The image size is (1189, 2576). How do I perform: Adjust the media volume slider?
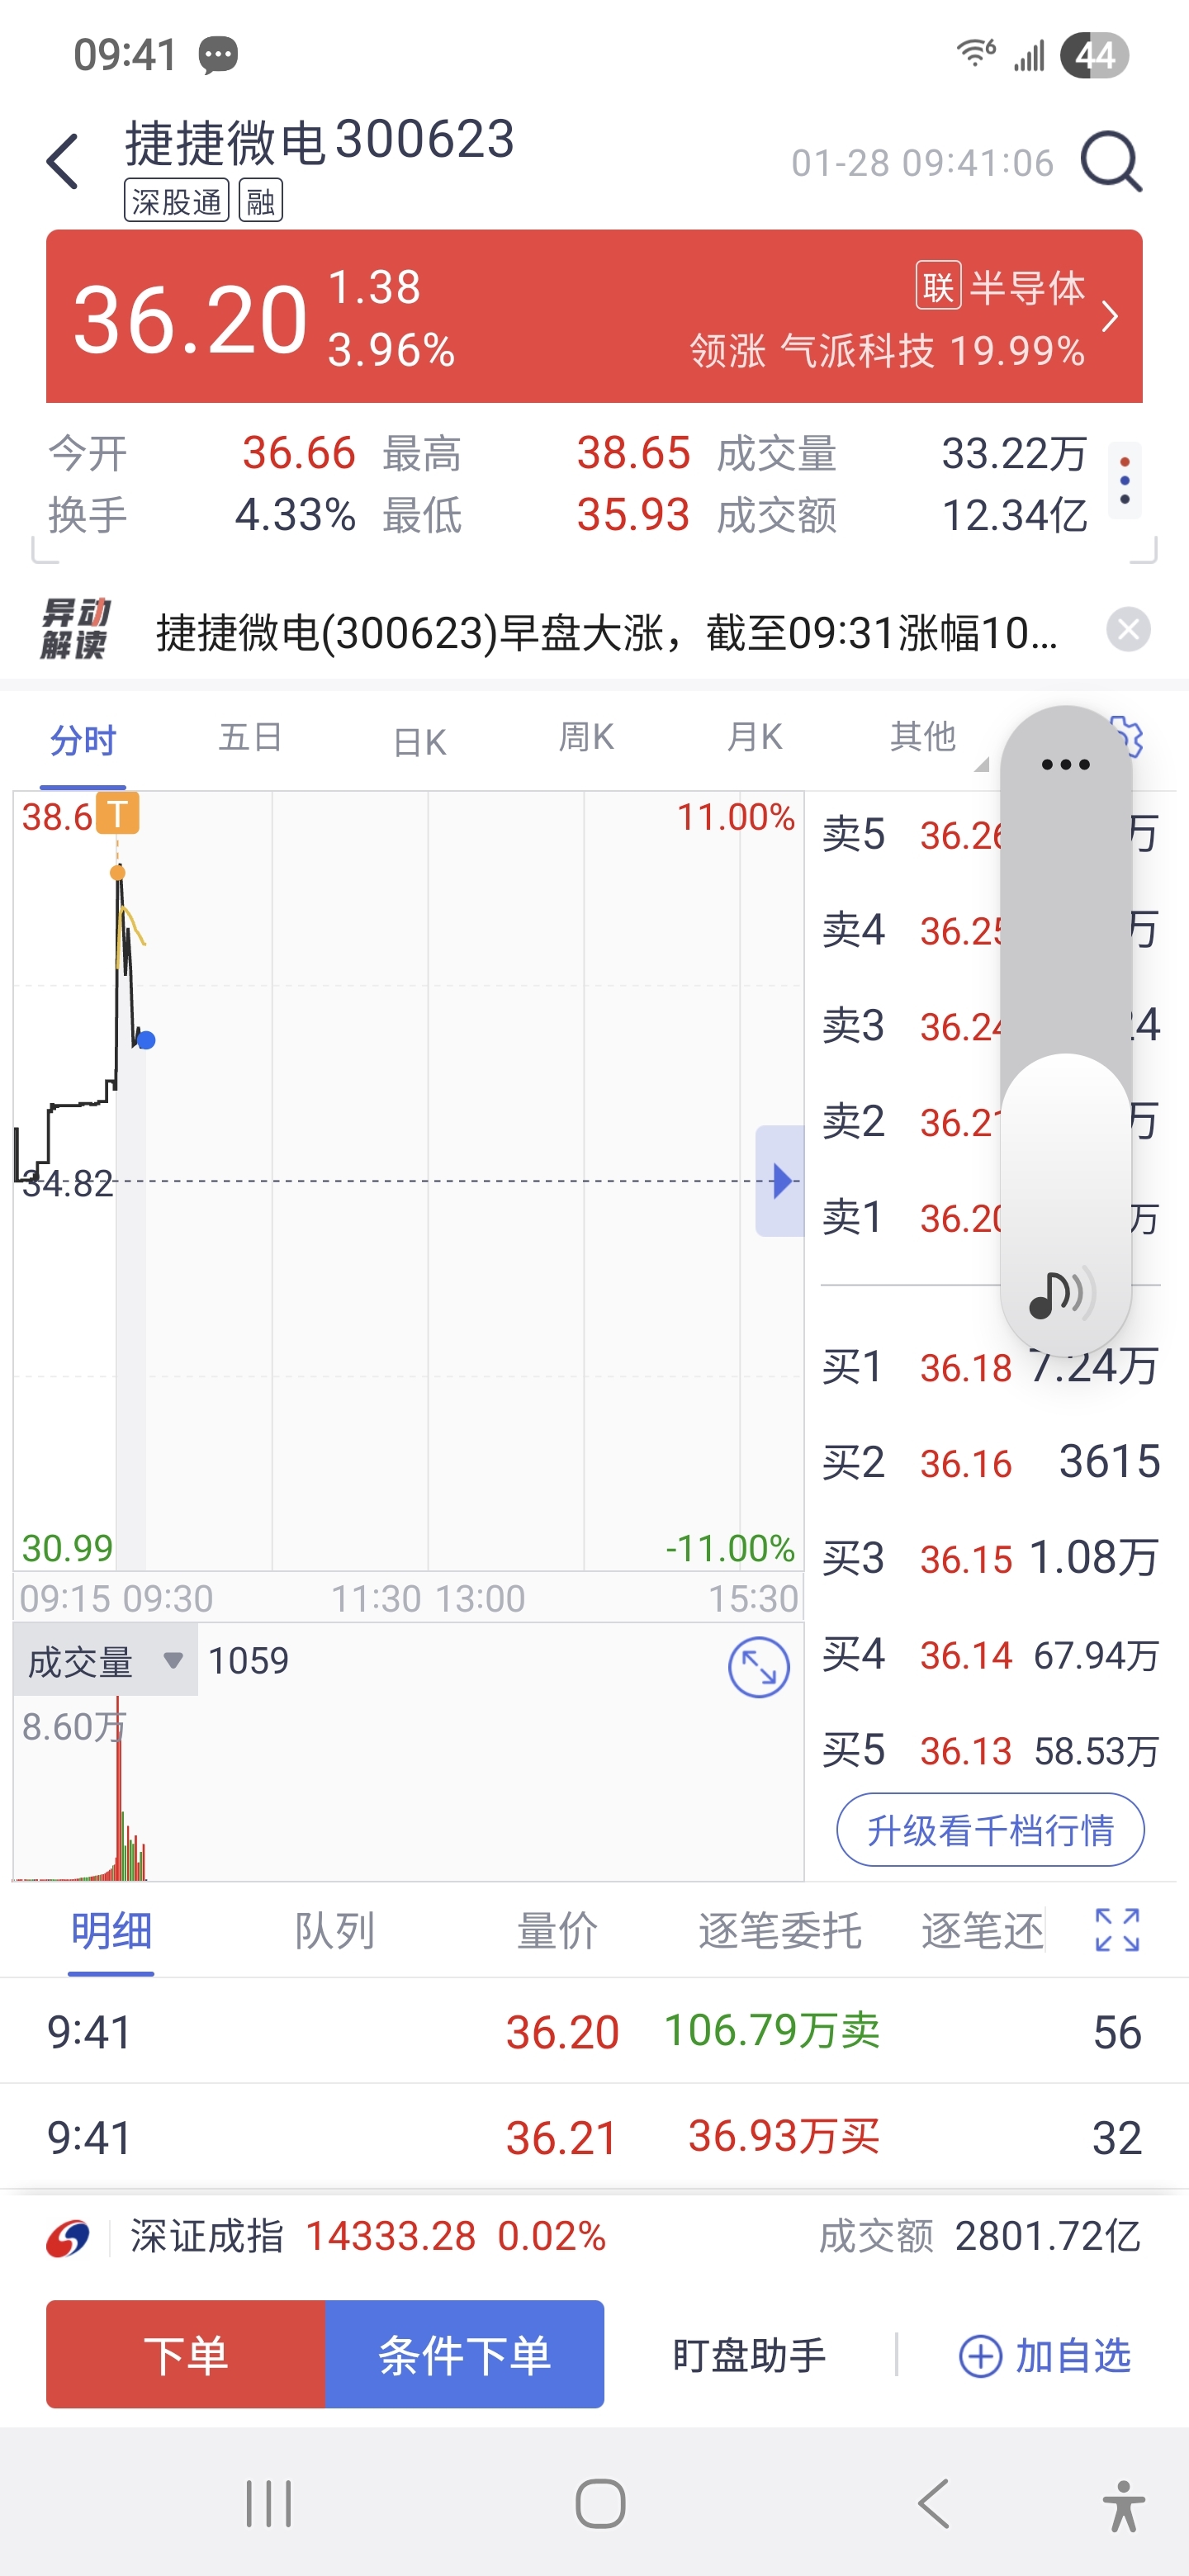(x=1065, y=1030)
